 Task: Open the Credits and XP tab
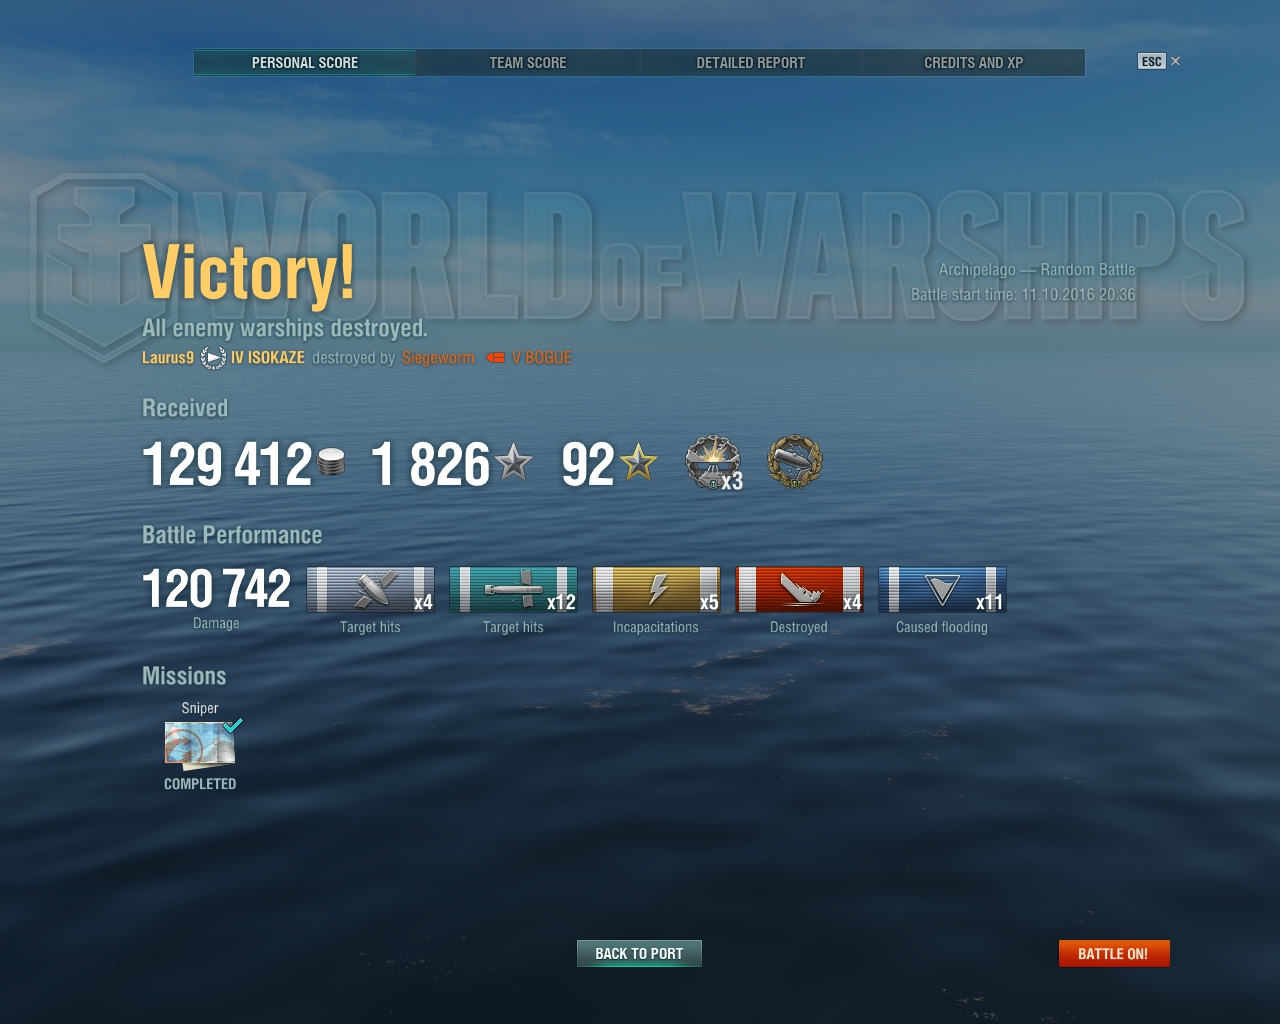(x=973, y=63)
